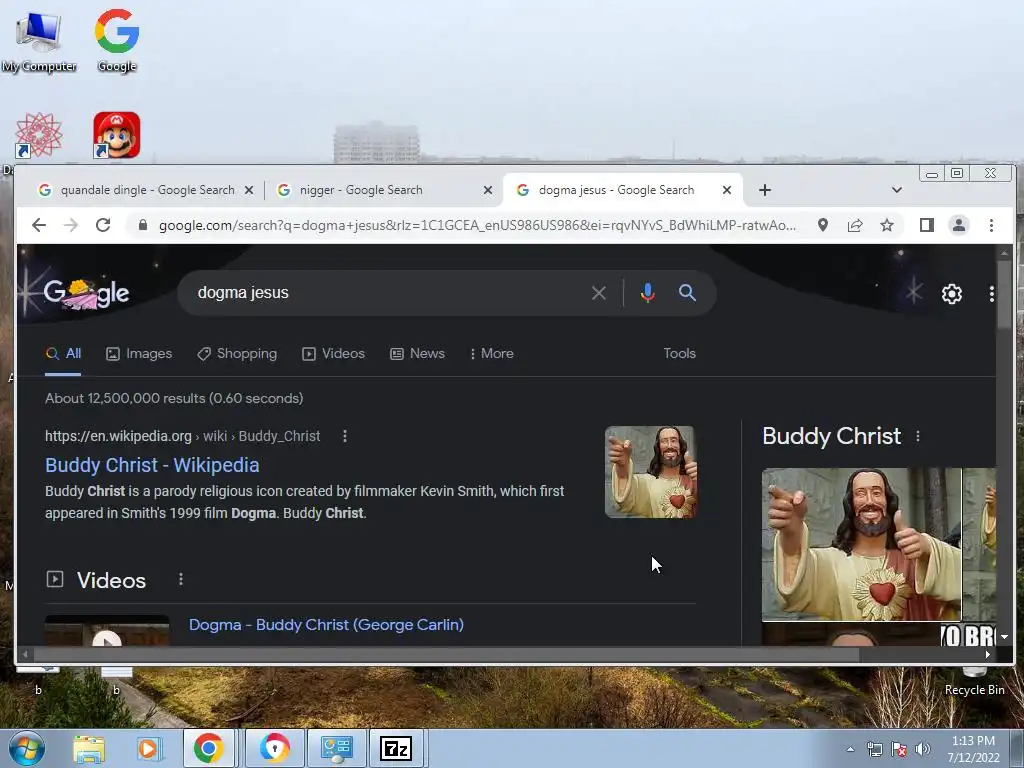
Task: Click Buddy Christ thumbnail beside Wikipedia result
Action: tap(650, 472)
